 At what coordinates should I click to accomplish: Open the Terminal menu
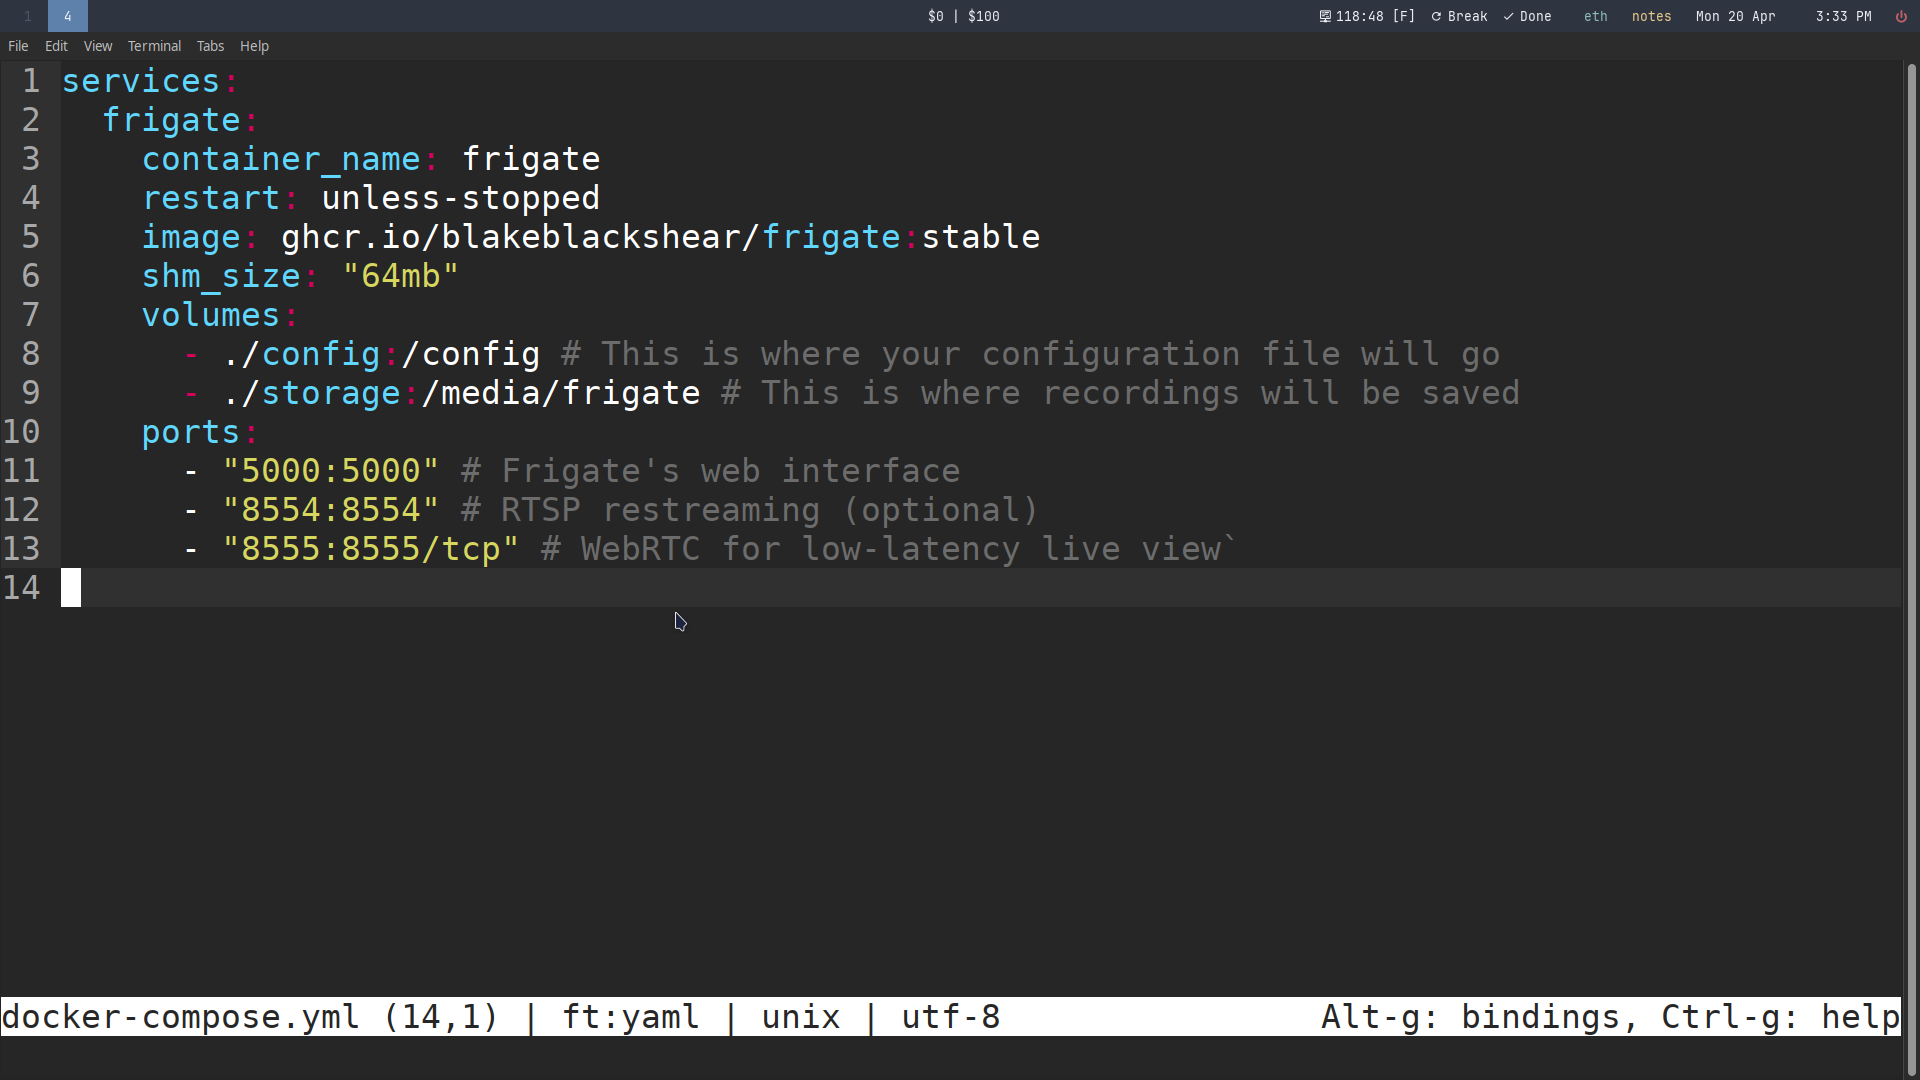(x=154, y=46)
